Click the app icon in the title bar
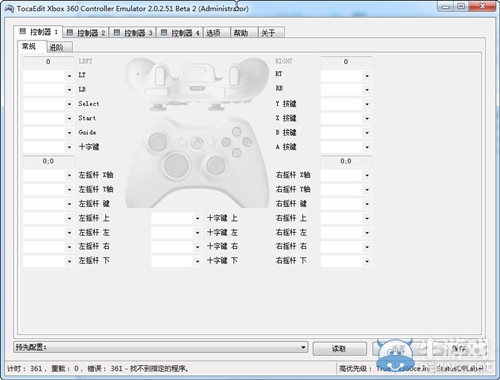 [x=9, y=8]
